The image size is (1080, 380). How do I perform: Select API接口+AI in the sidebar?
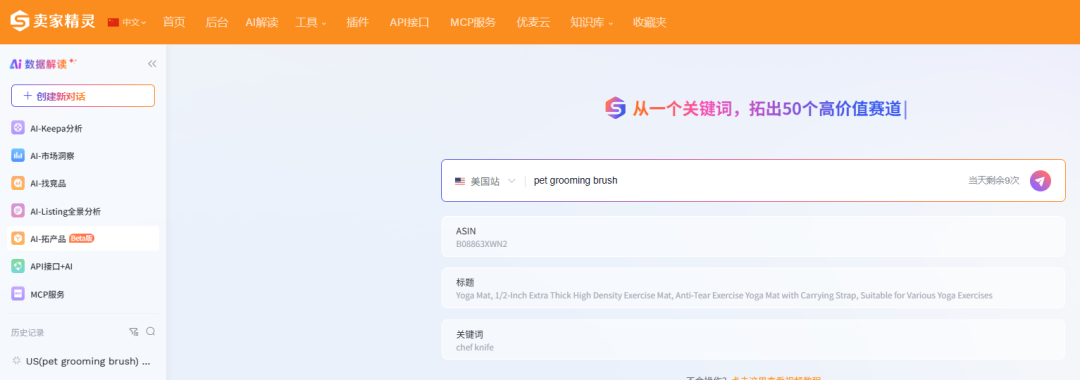click(x=83, y=266)
